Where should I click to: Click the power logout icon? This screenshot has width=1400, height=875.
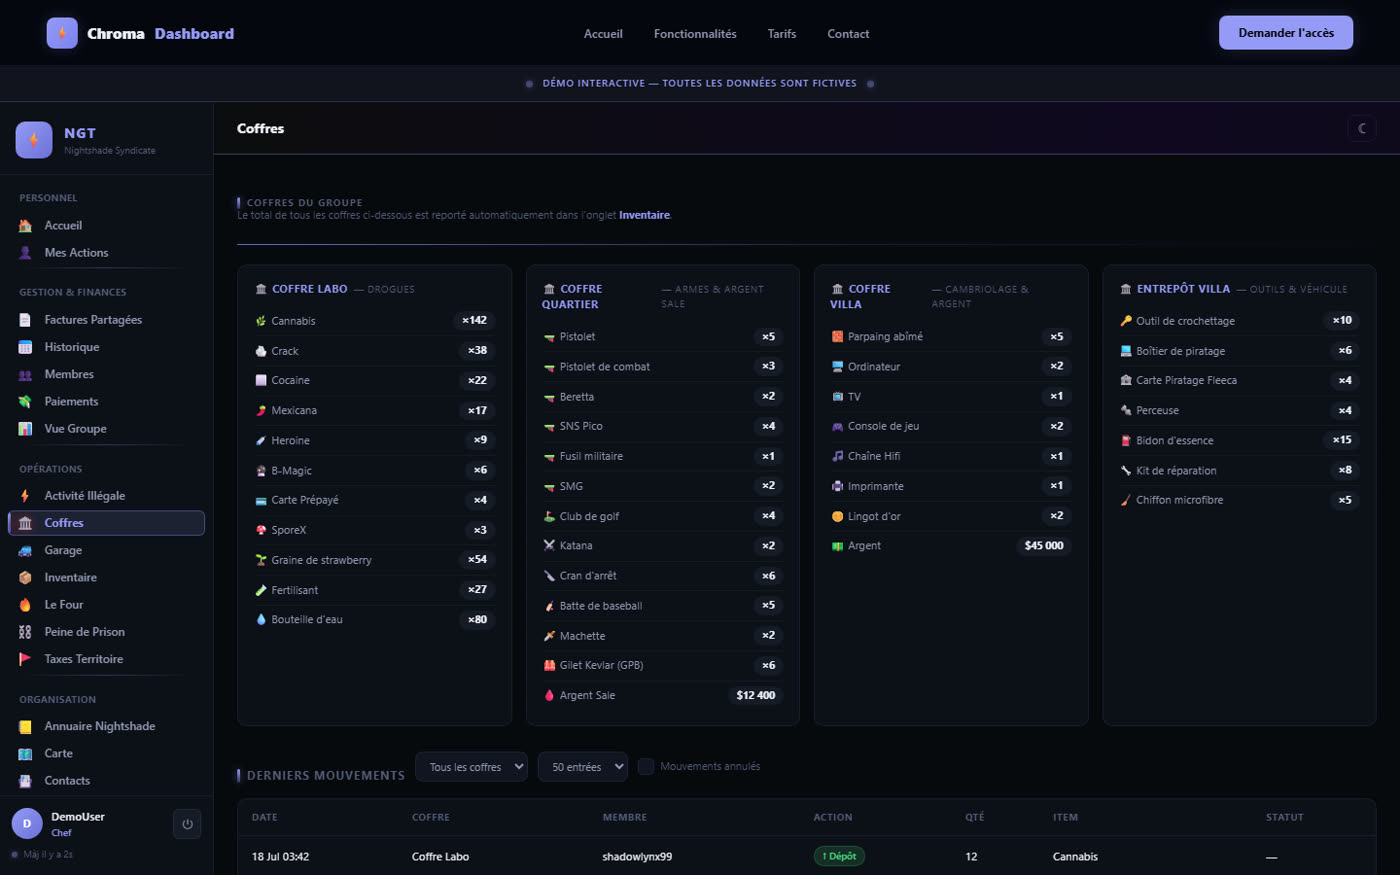(x=187, y=824)
